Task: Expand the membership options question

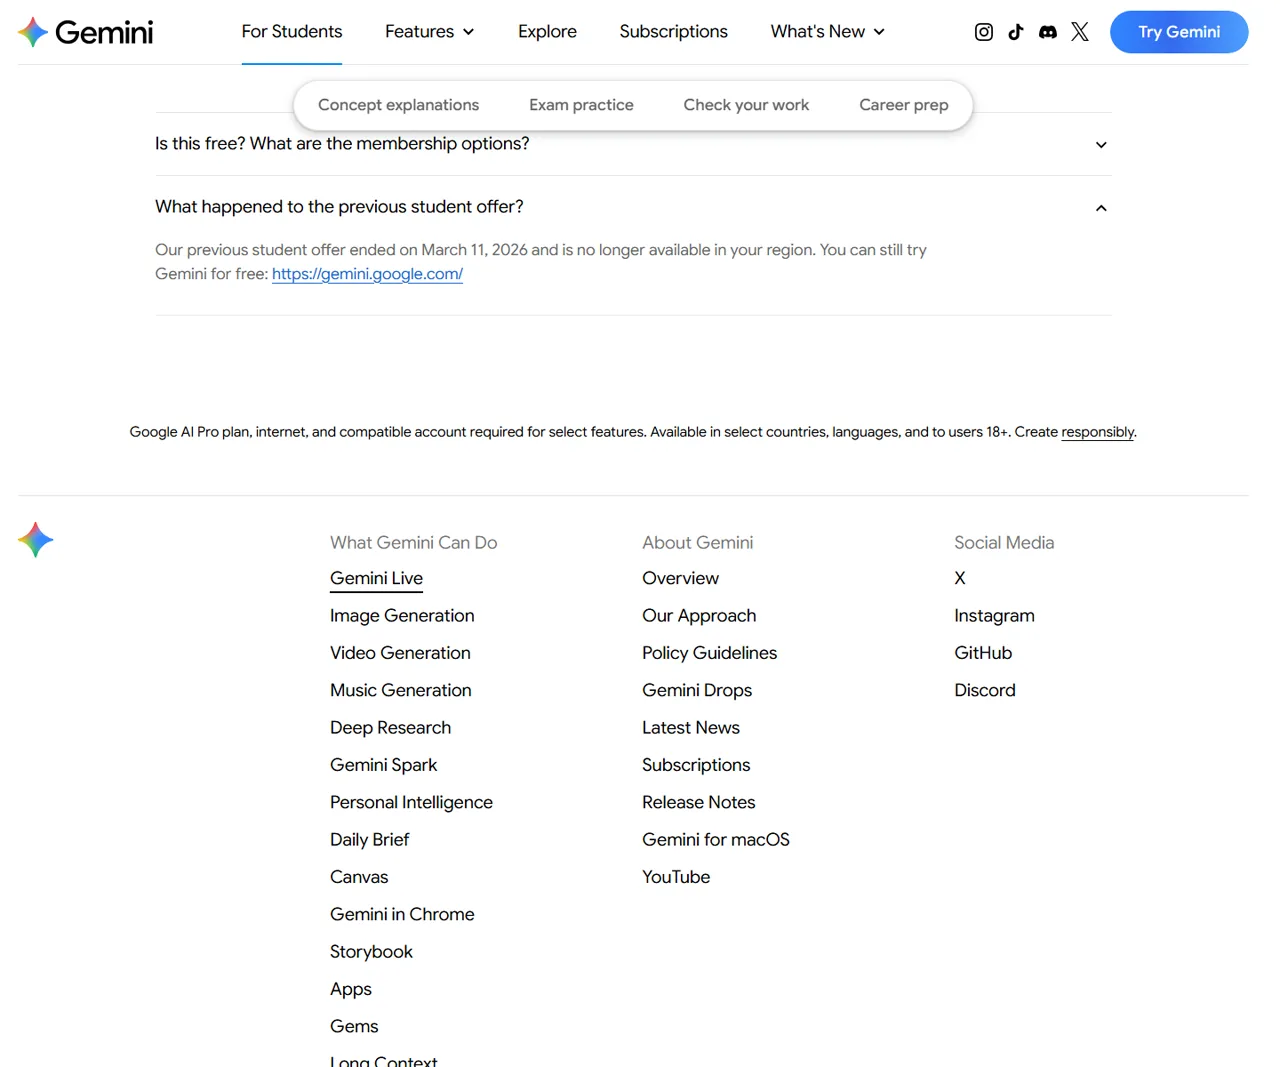Action: tap(633, 144)
